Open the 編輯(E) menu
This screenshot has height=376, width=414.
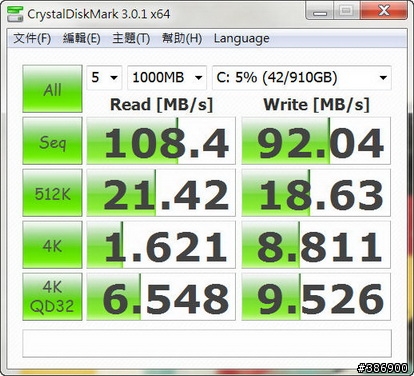pos(82,38)
